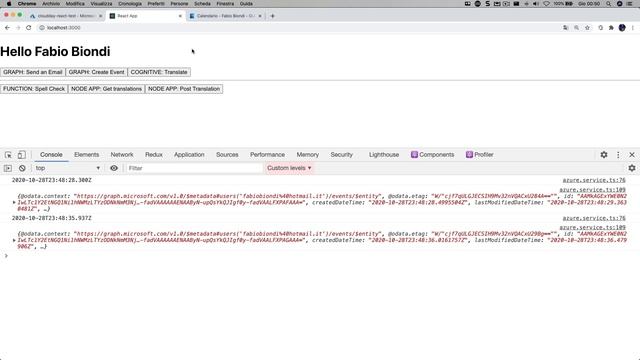
Task: Expand the first logged event object
Action: (x=14, y=202)
